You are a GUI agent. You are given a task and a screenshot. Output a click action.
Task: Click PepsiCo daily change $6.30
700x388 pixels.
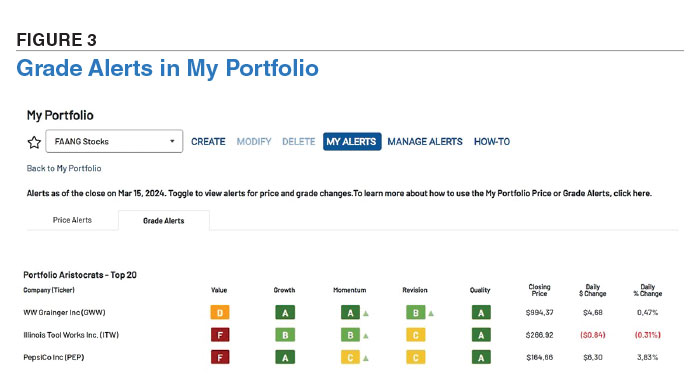[x=593, y=357]
